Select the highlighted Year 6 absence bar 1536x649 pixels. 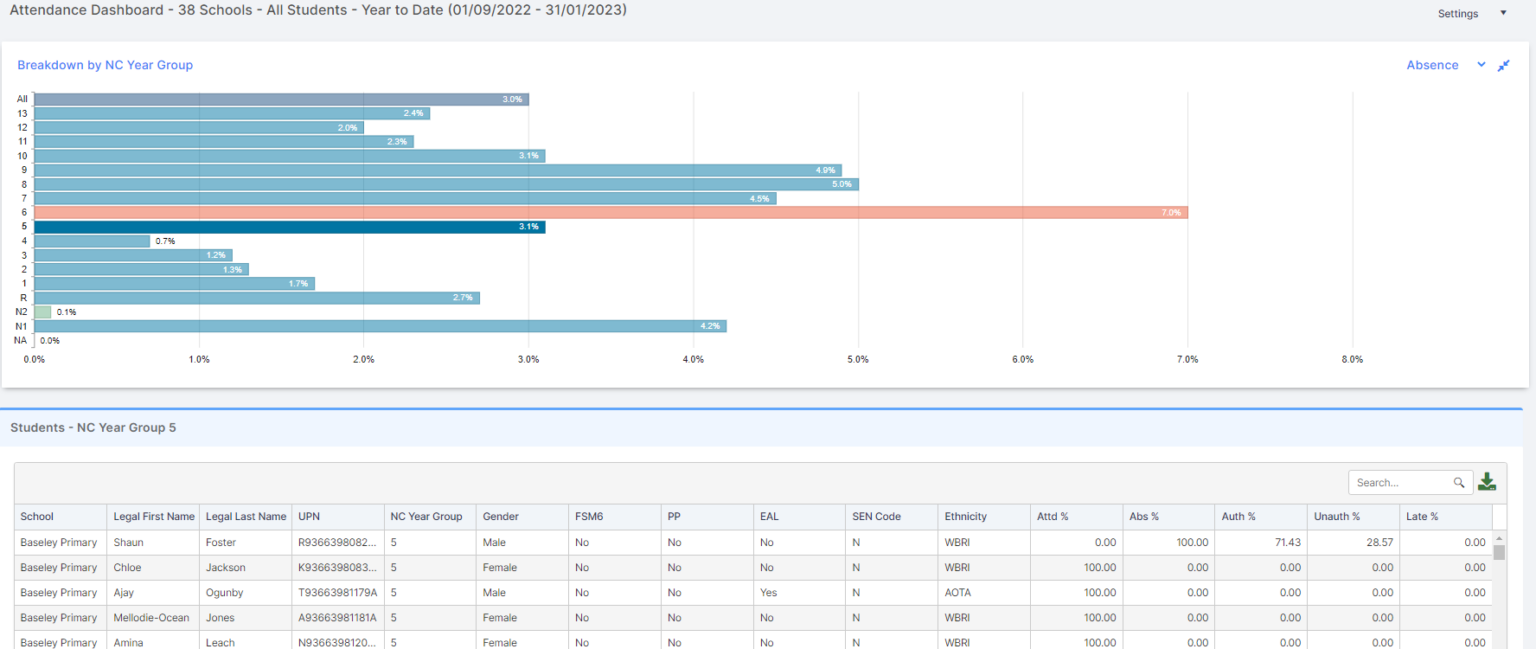600,212
